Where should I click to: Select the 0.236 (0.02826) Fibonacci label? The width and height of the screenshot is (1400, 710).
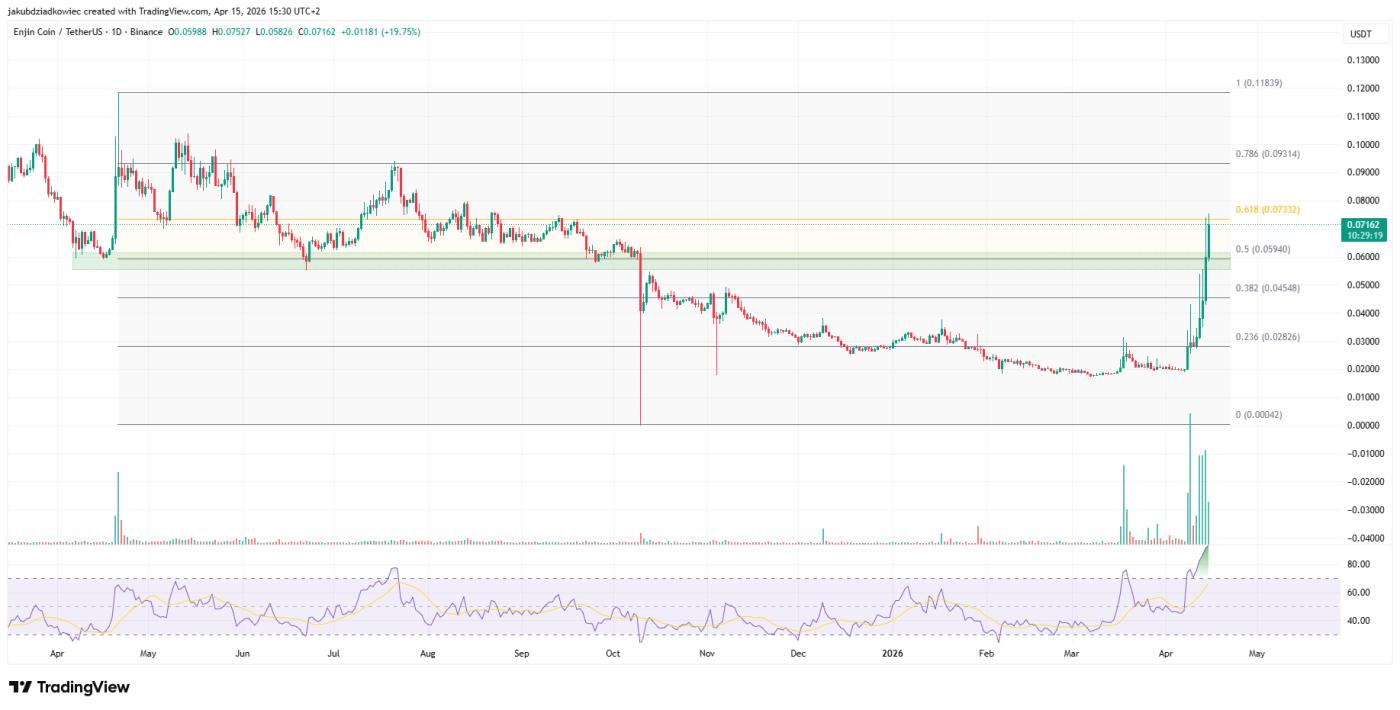(1267, 336)
